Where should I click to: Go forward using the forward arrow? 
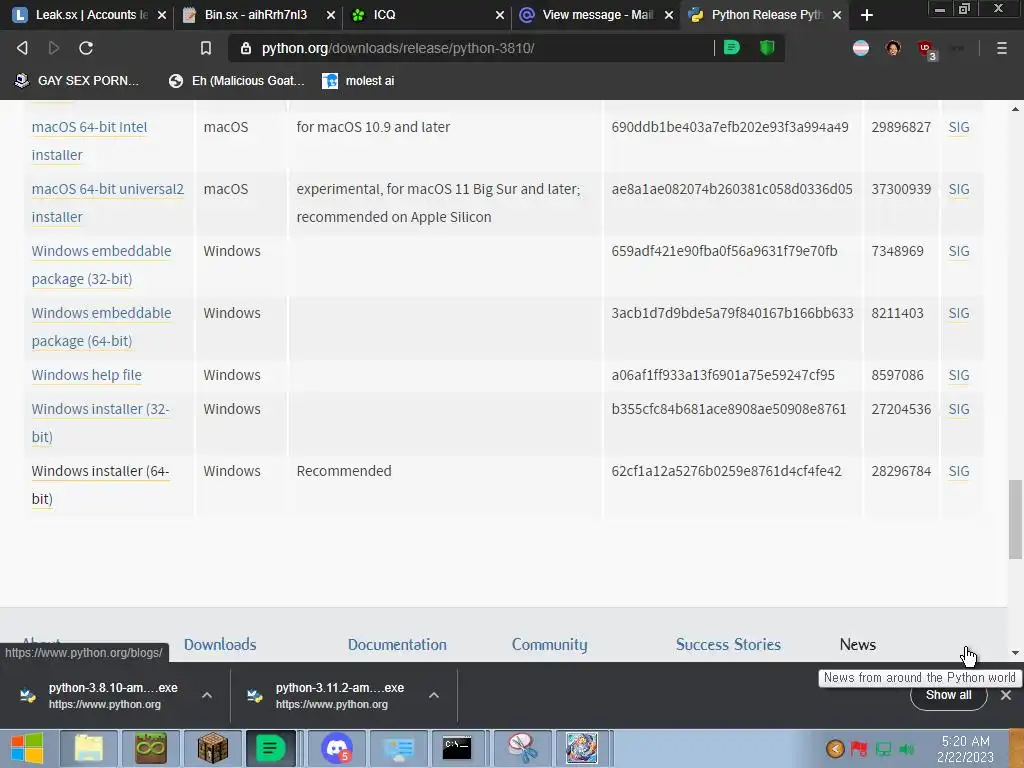pyautogui.click(x=54, y=48)
